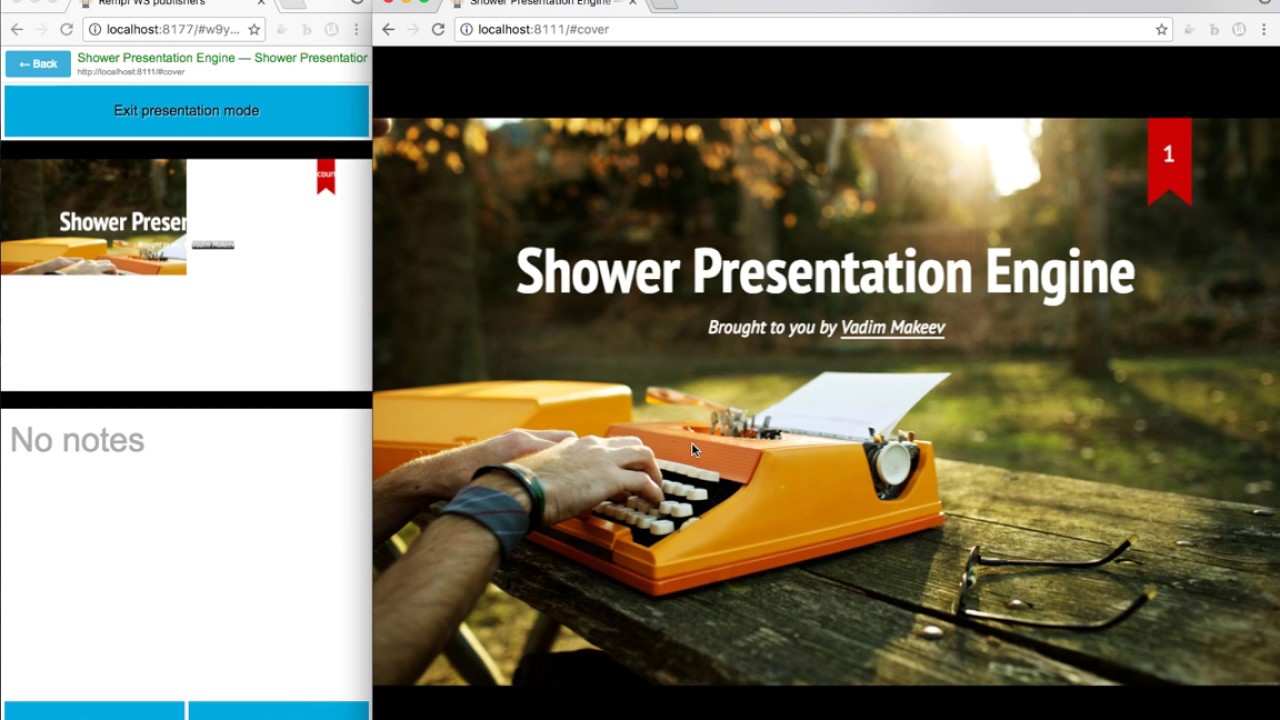Open Chrome menu in localhost:8111 window
1280x720 pixels.
(x=1265, y=29)
